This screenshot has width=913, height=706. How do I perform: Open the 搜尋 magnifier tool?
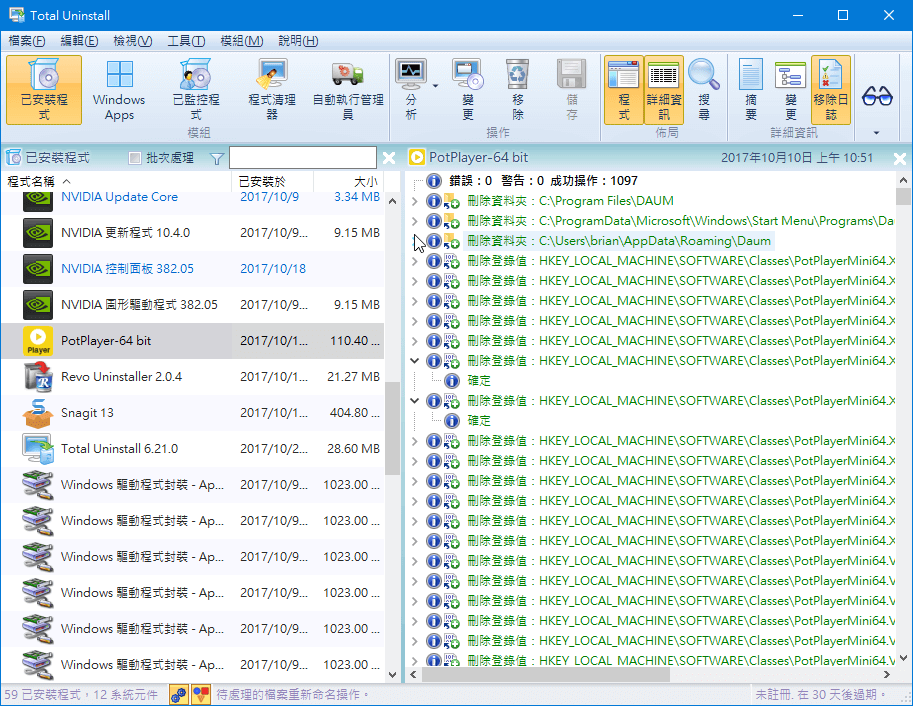click(x=704, y=90)
